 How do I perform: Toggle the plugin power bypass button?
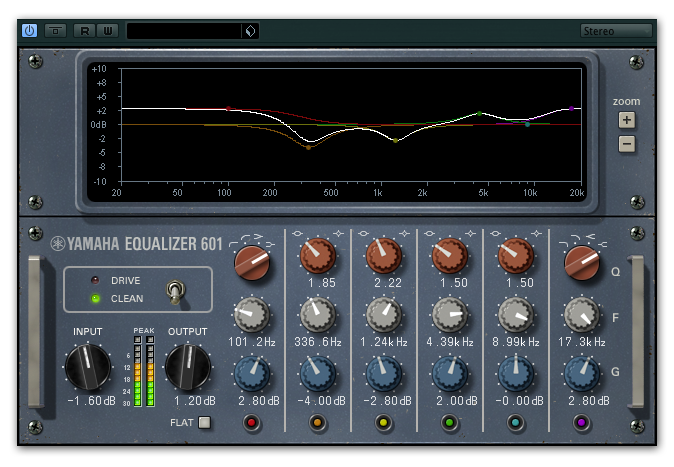(29, 31)
